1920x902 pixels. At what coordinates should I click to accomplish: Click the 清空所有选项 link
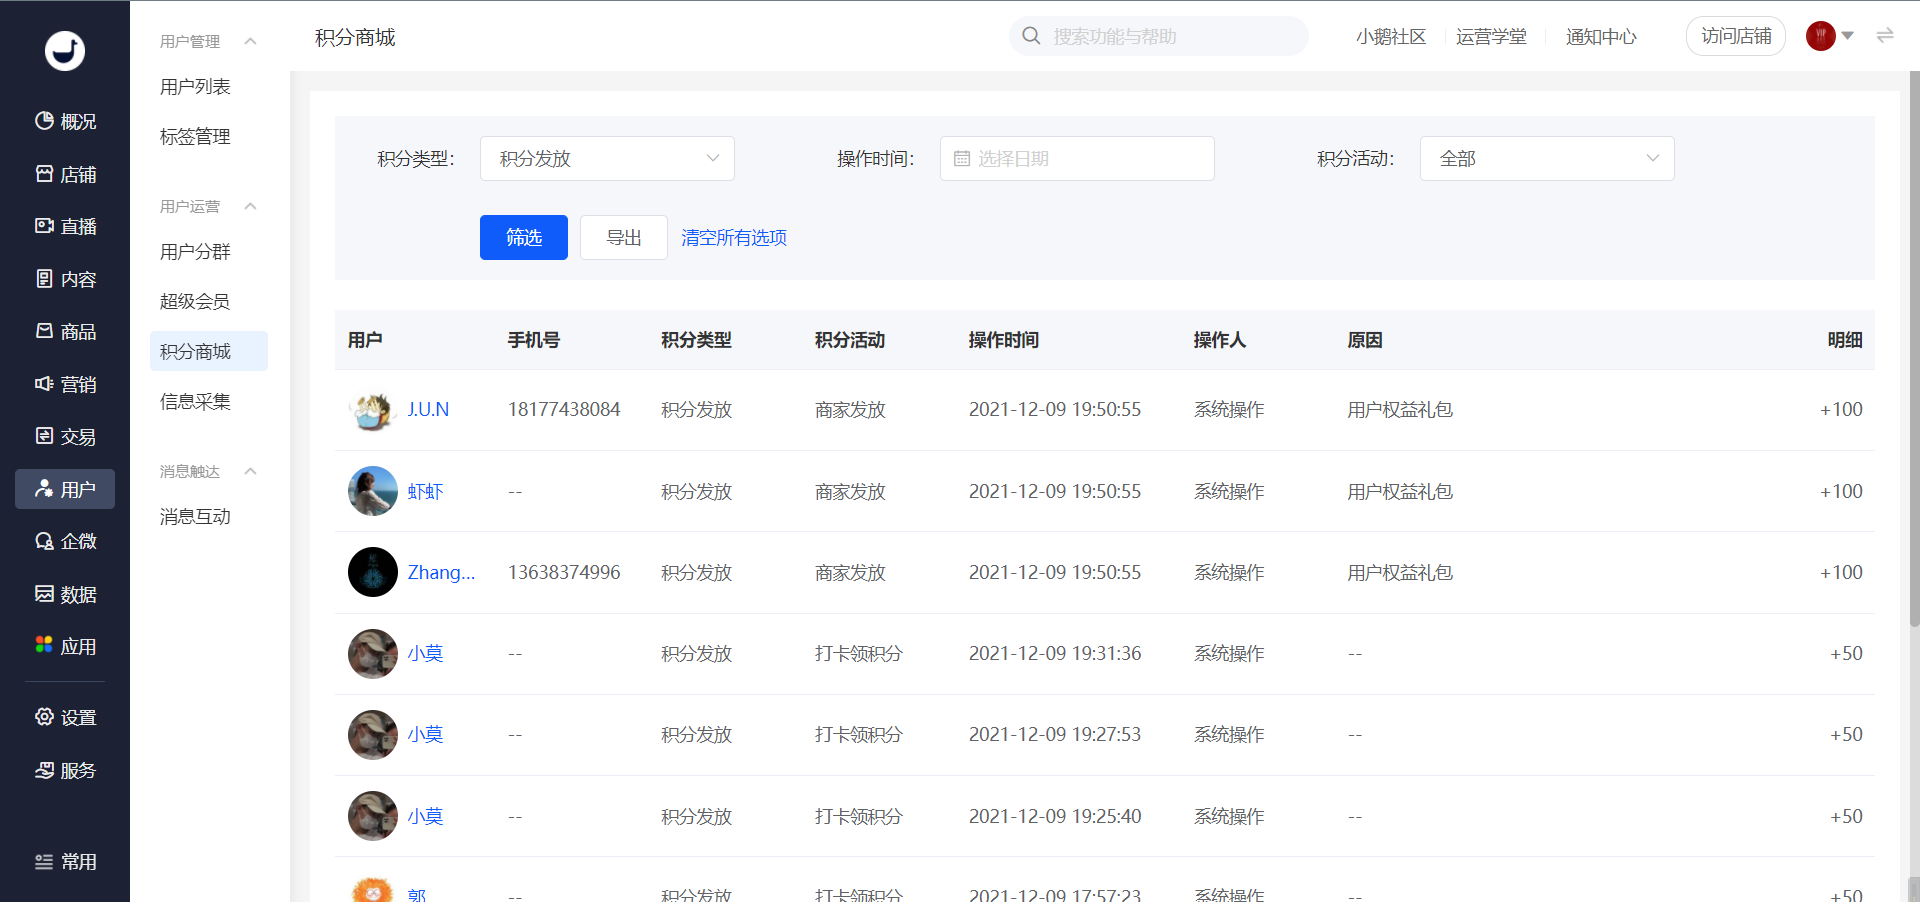coord(734,237)
